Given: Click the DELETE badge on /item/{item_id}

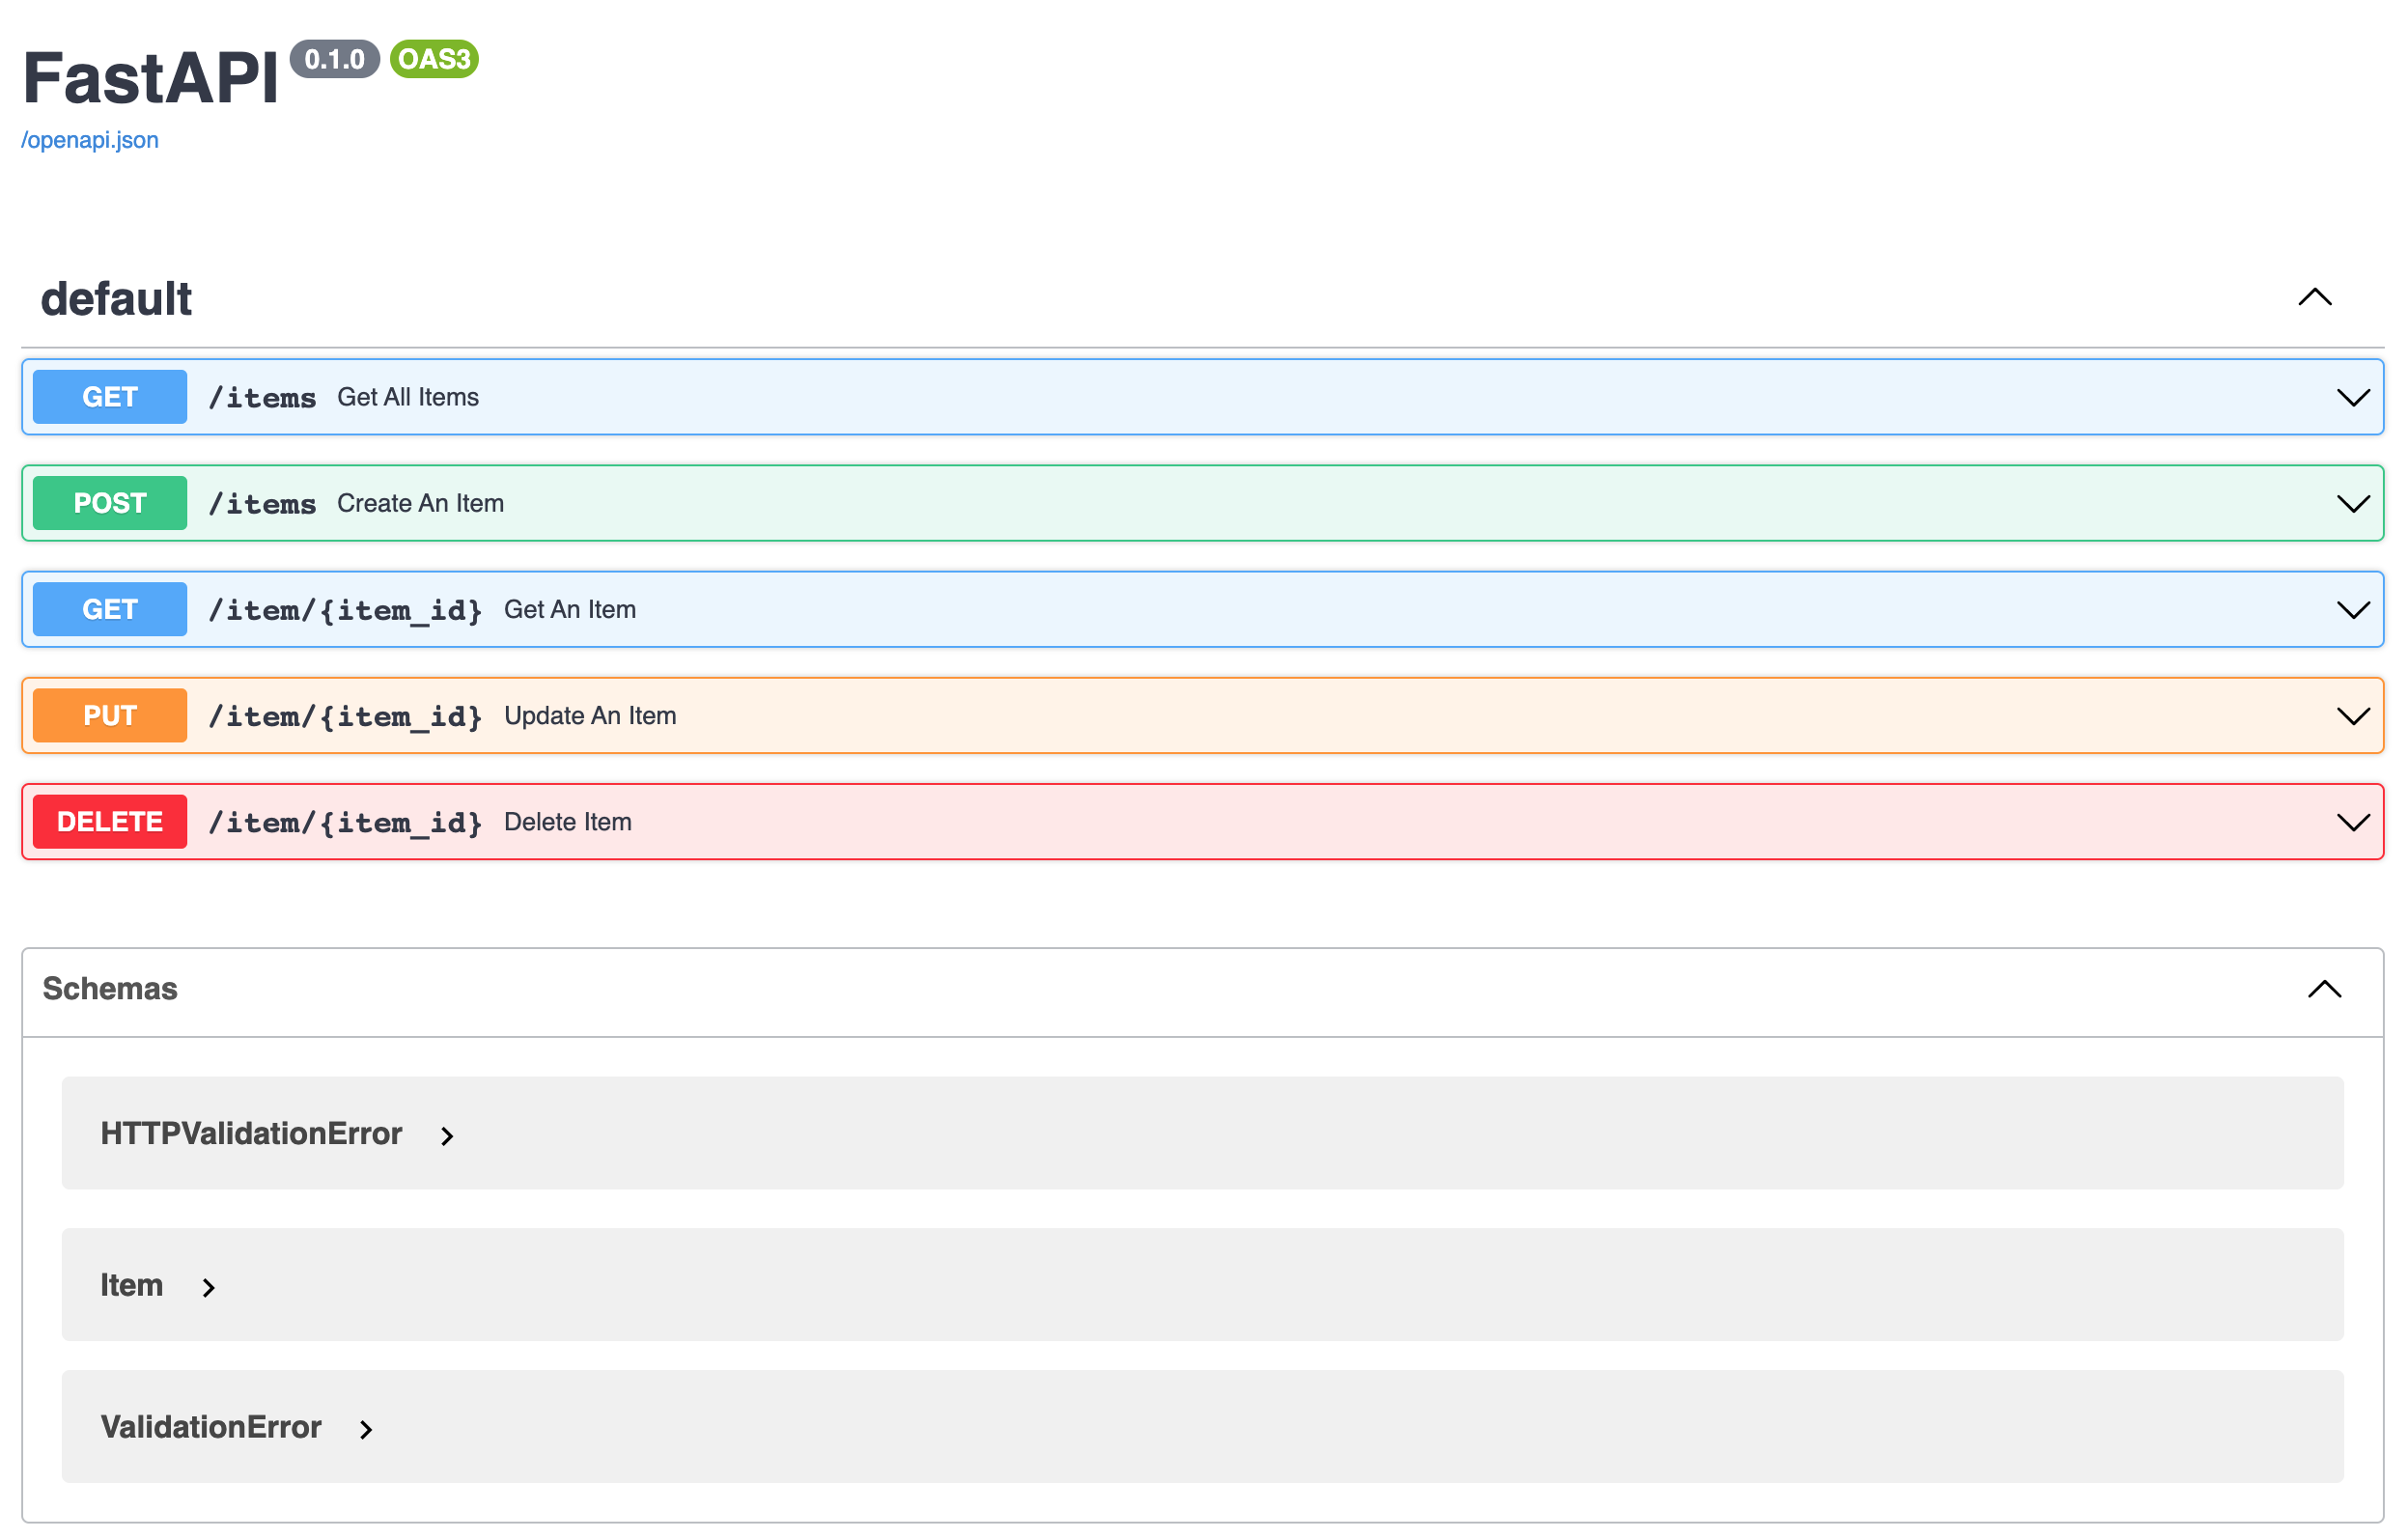Looking at the screenshot, I should (109, 821).
